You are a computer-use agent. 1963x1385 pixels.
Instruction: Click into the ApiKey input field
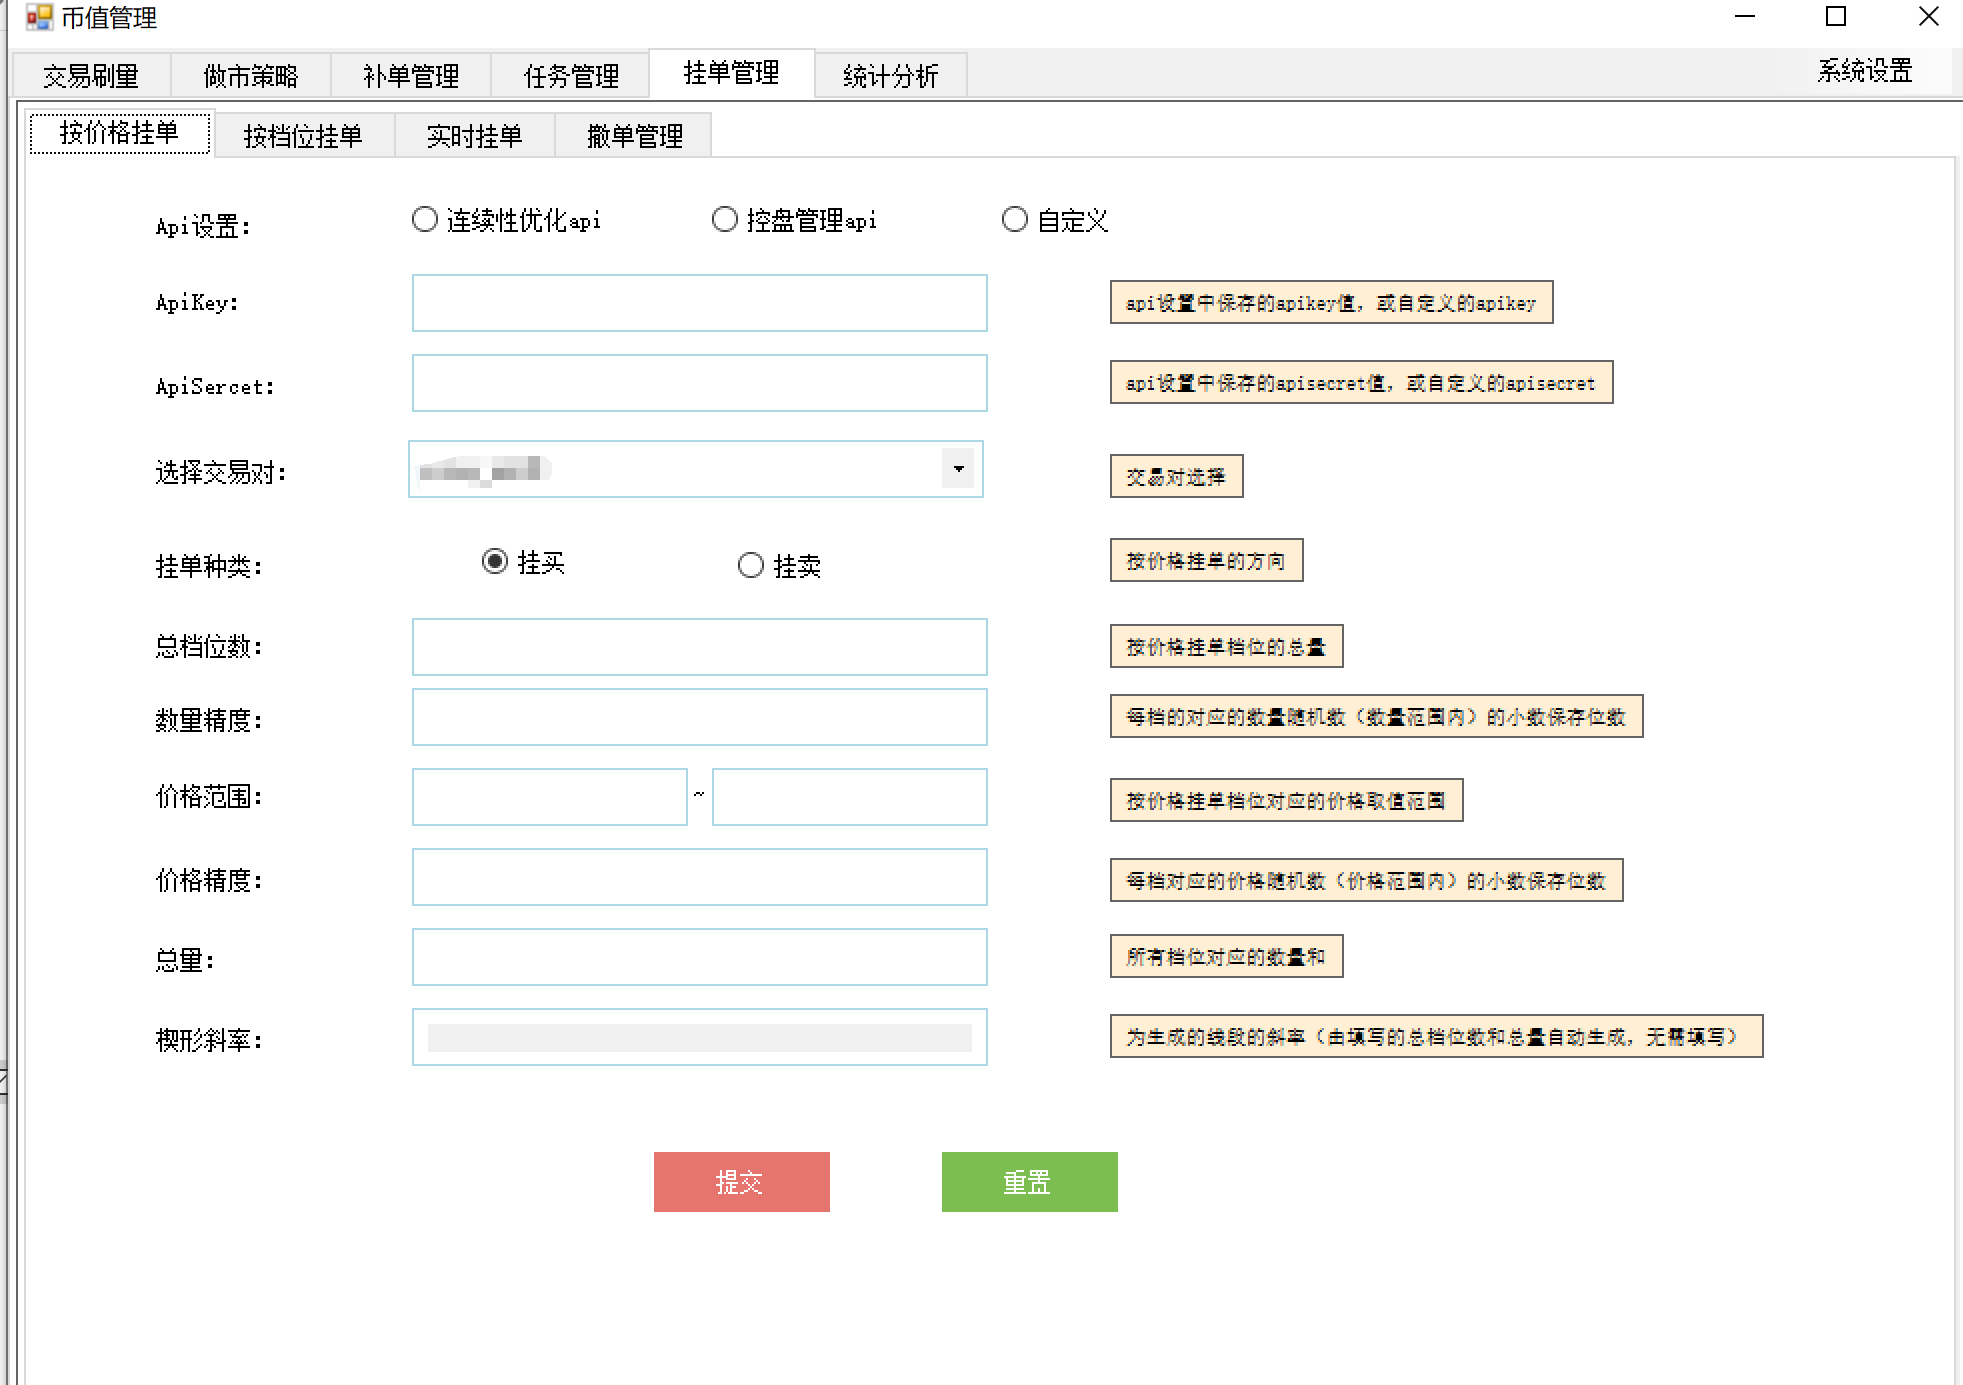point(699,303)
